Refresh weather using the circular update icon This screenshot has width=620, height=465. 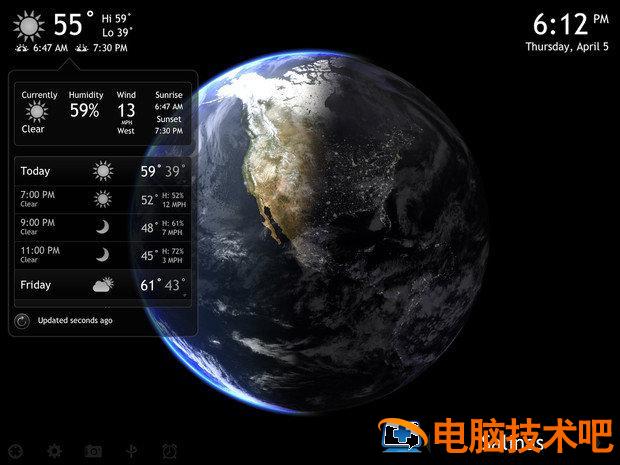[22, 321]
